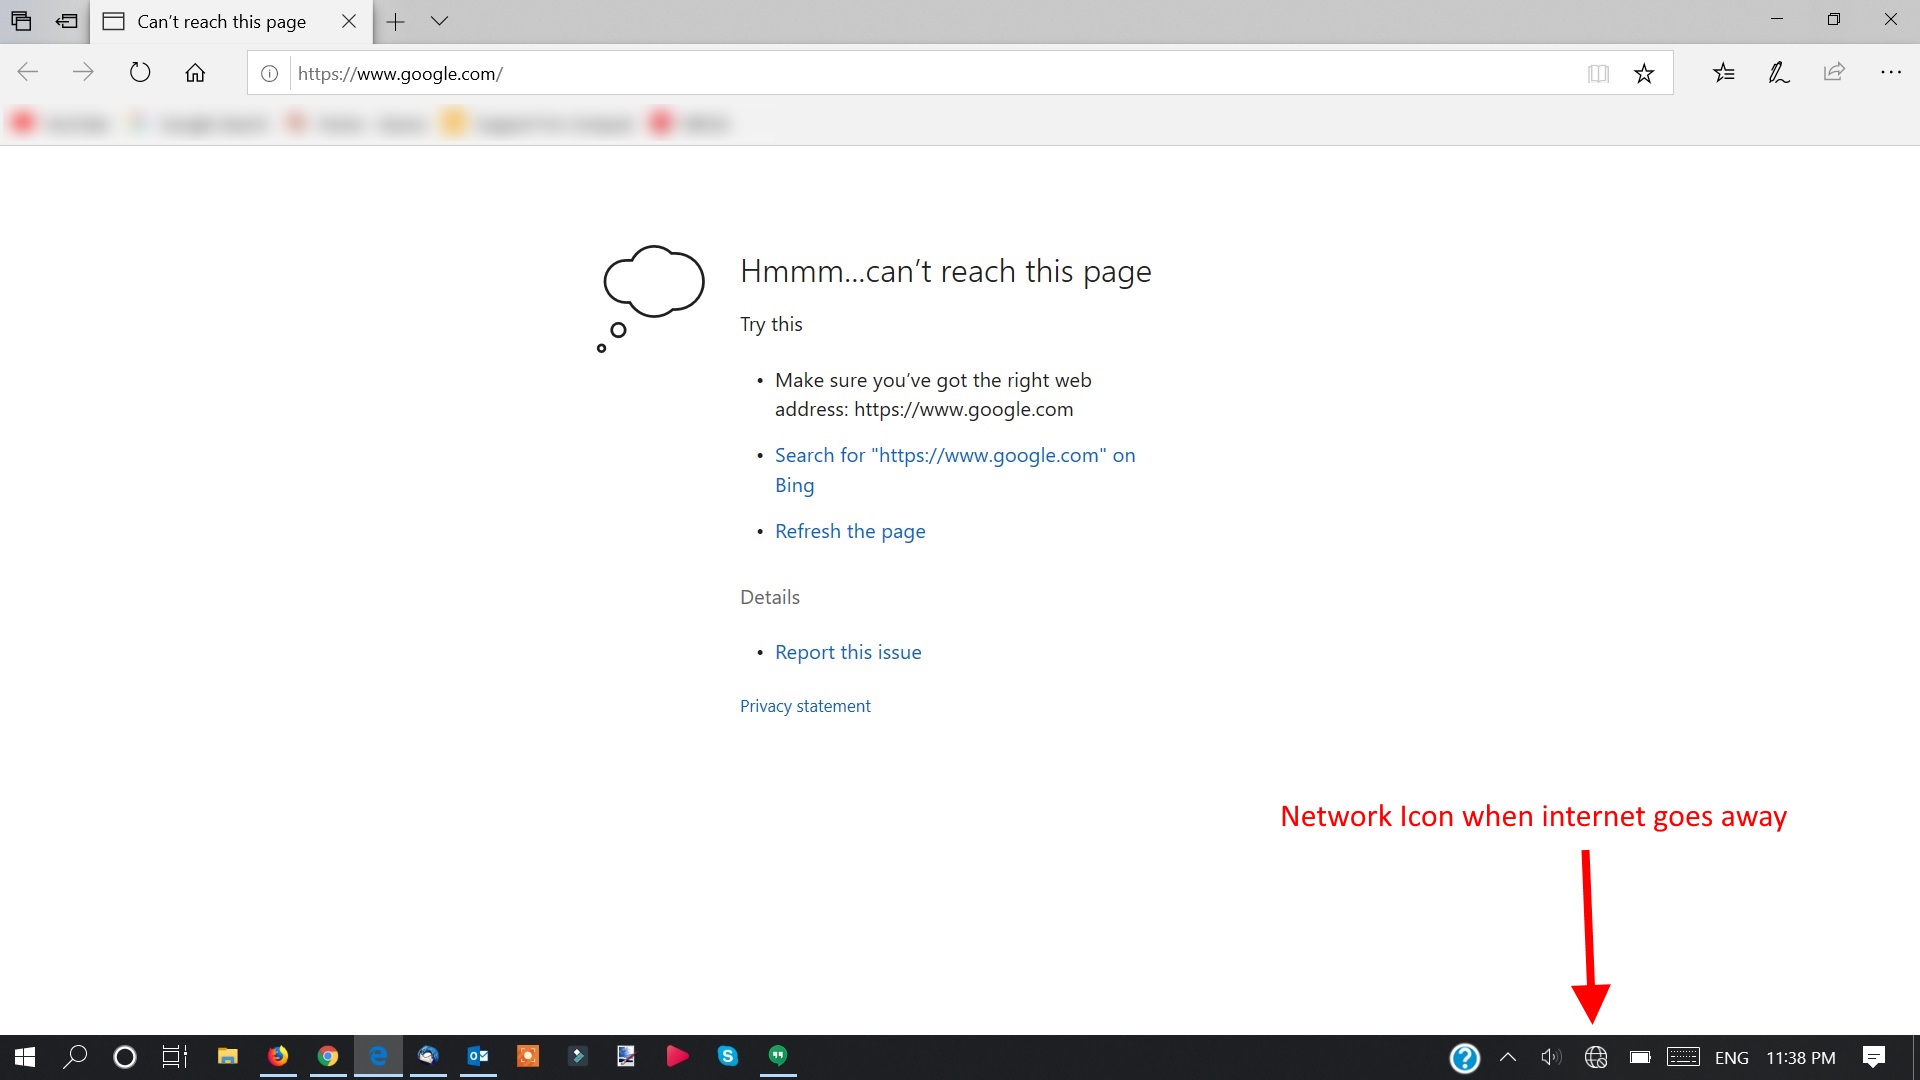Open Settings and more ellipsis menu

coord(1890,73)
